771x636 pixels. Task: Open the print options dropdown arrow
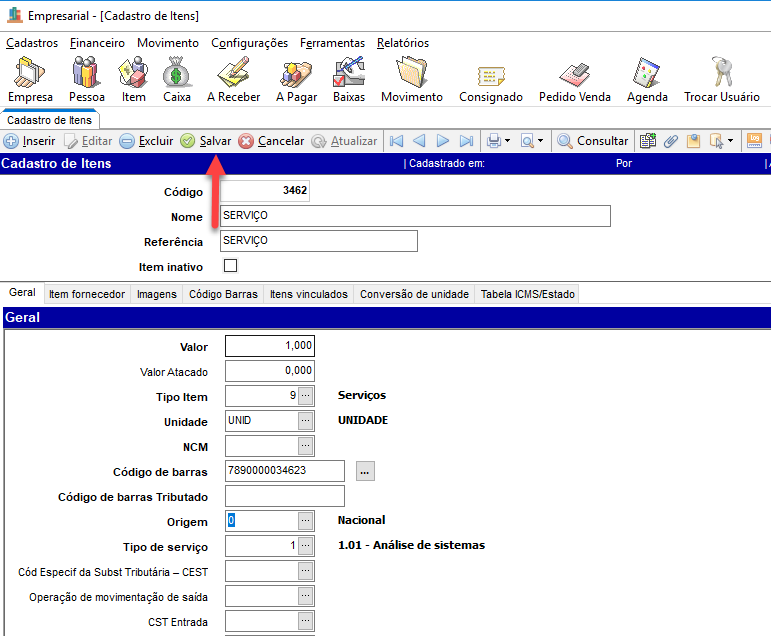pos(507,141)
